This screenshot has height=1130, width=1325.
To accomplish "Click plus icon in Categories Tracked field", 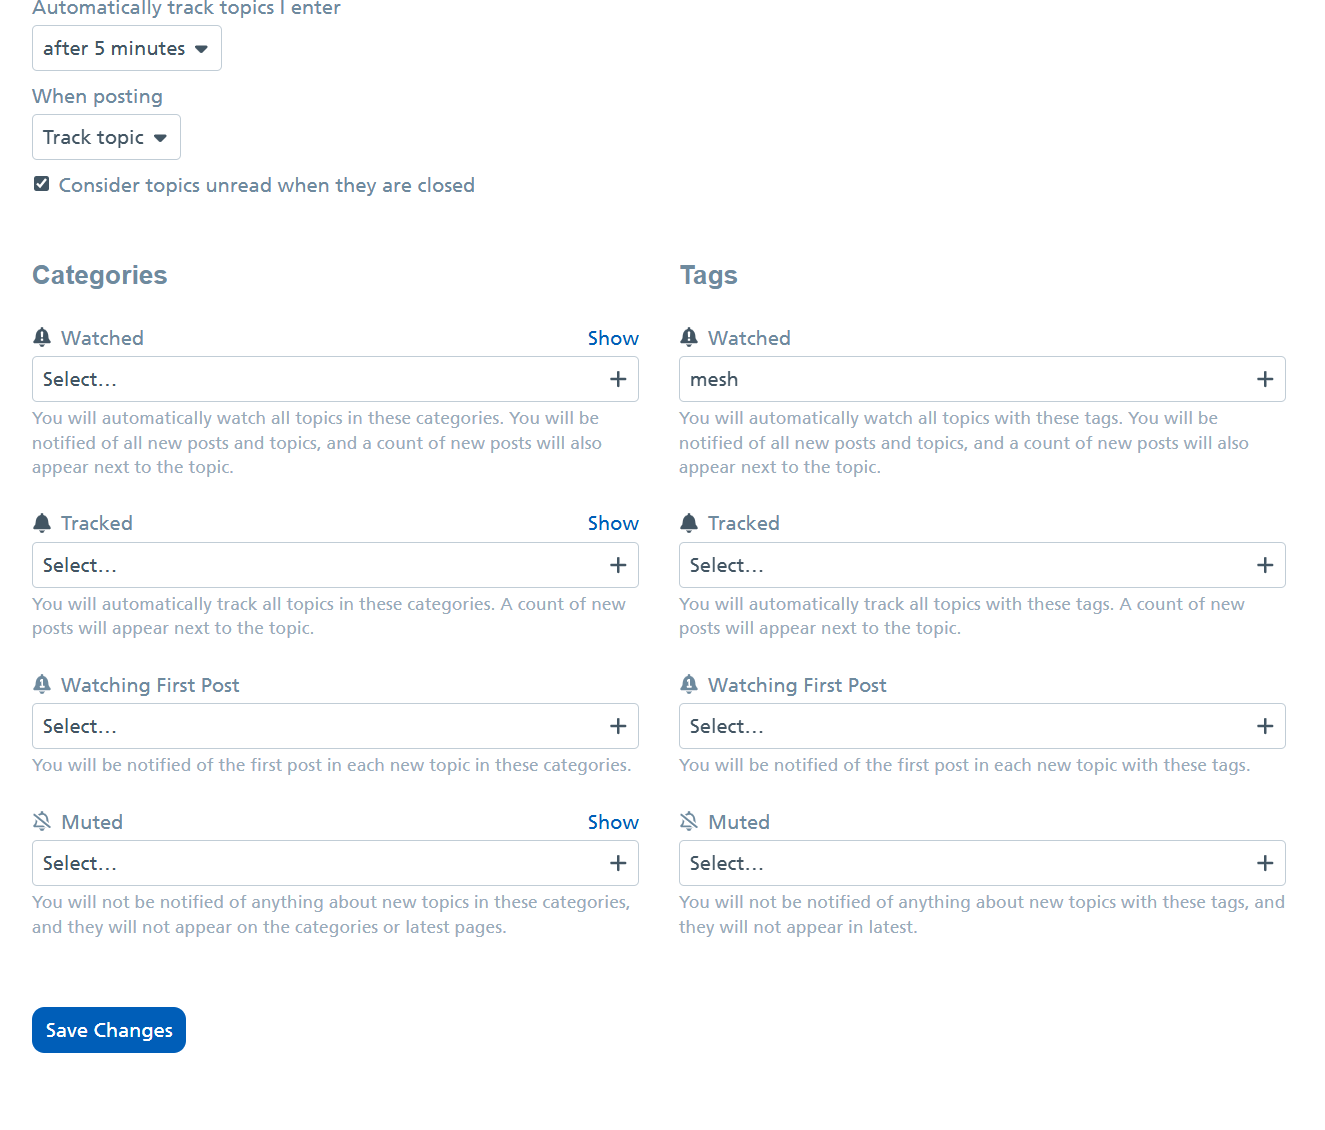I will point(618,565).
